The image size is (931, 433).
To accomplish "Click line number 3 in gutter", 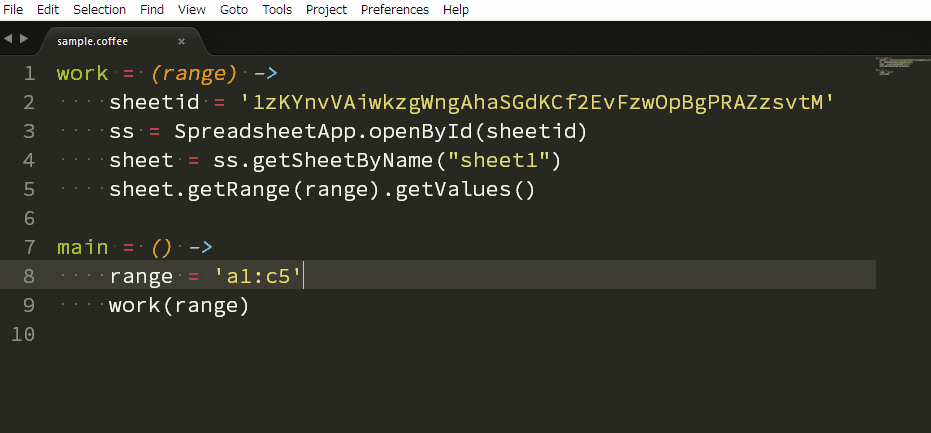I will 29,132.
